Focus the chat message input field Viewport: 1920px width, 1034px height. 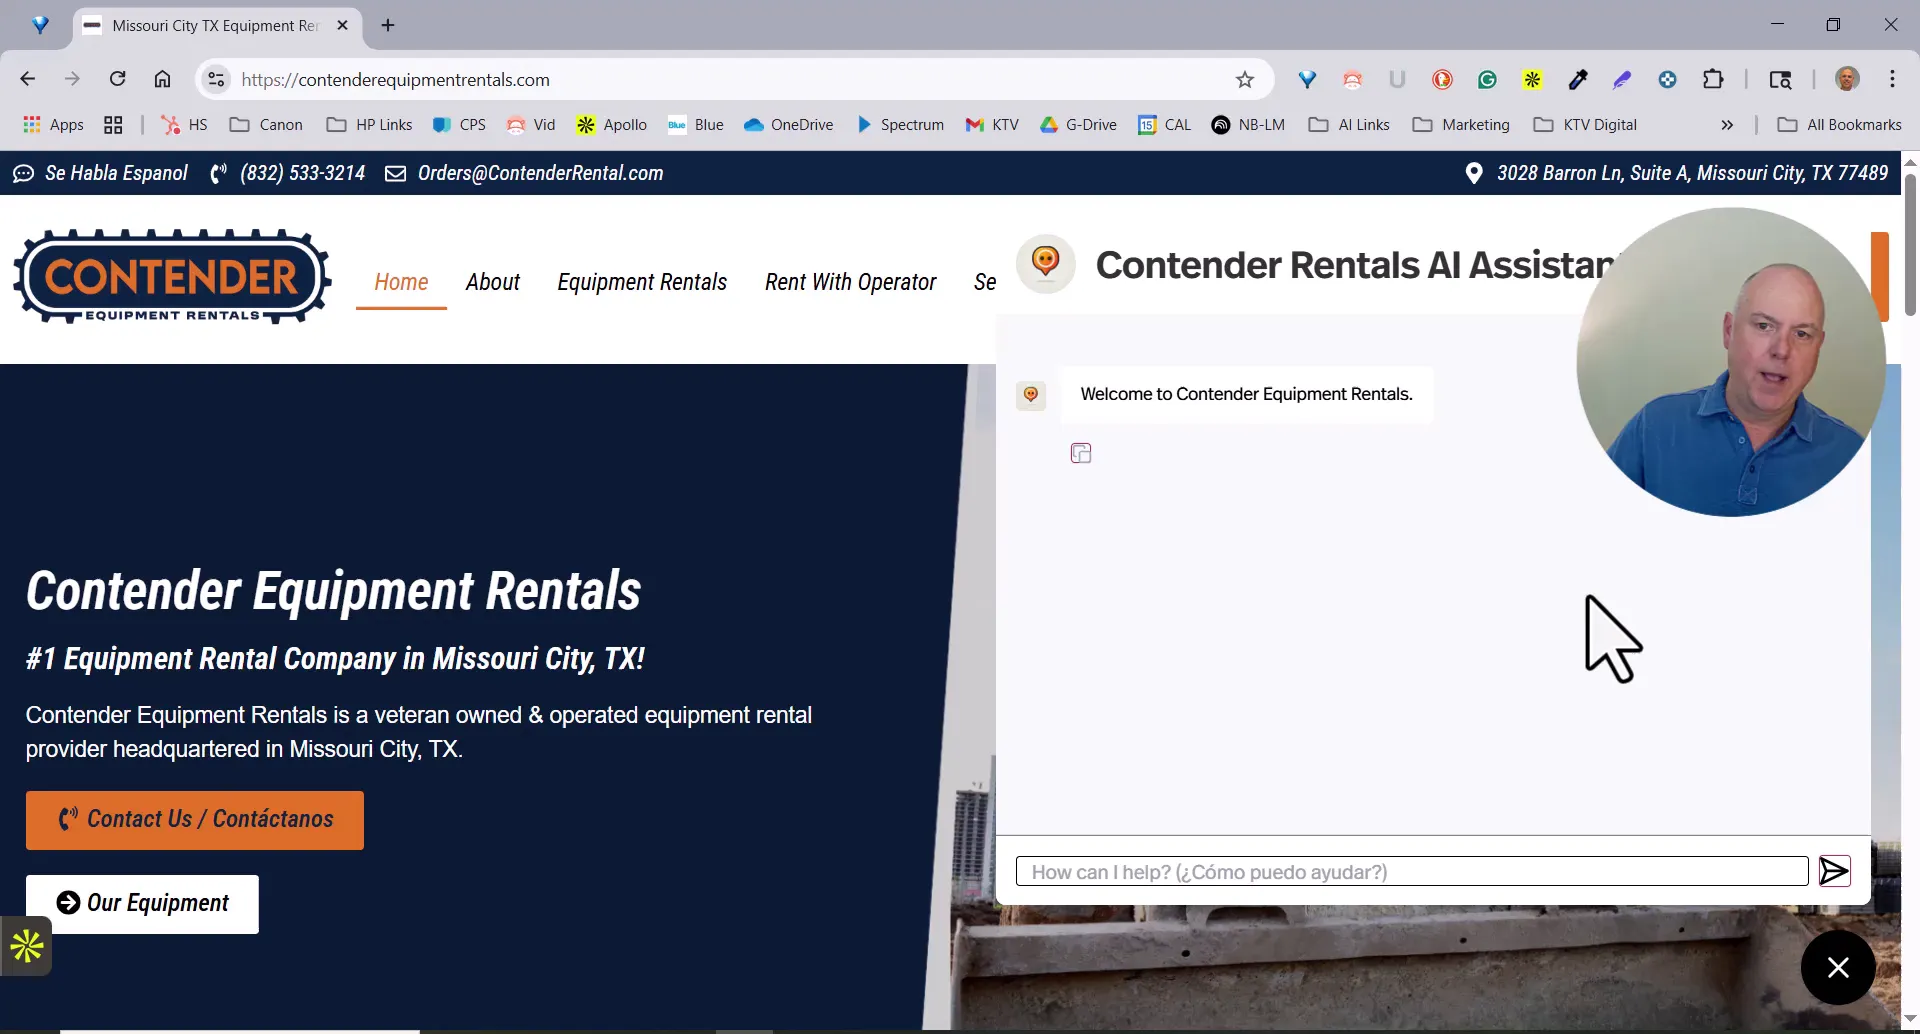(1412, 871)
